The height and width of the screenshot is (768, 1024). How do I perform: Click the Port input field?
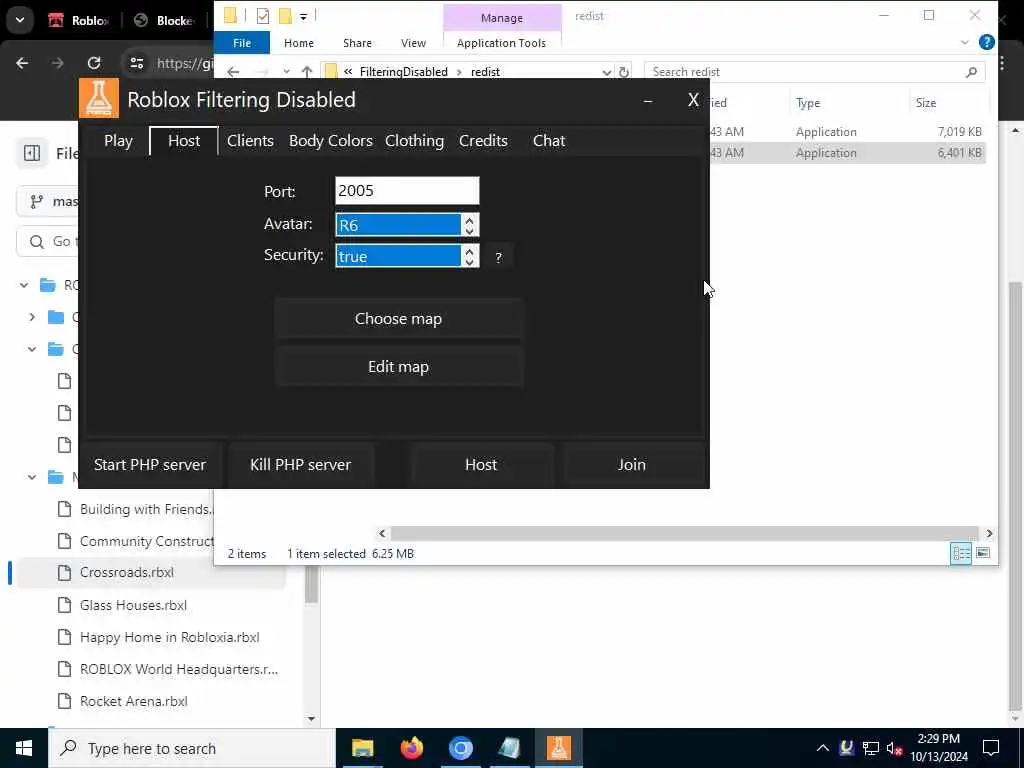coord(407,191)
